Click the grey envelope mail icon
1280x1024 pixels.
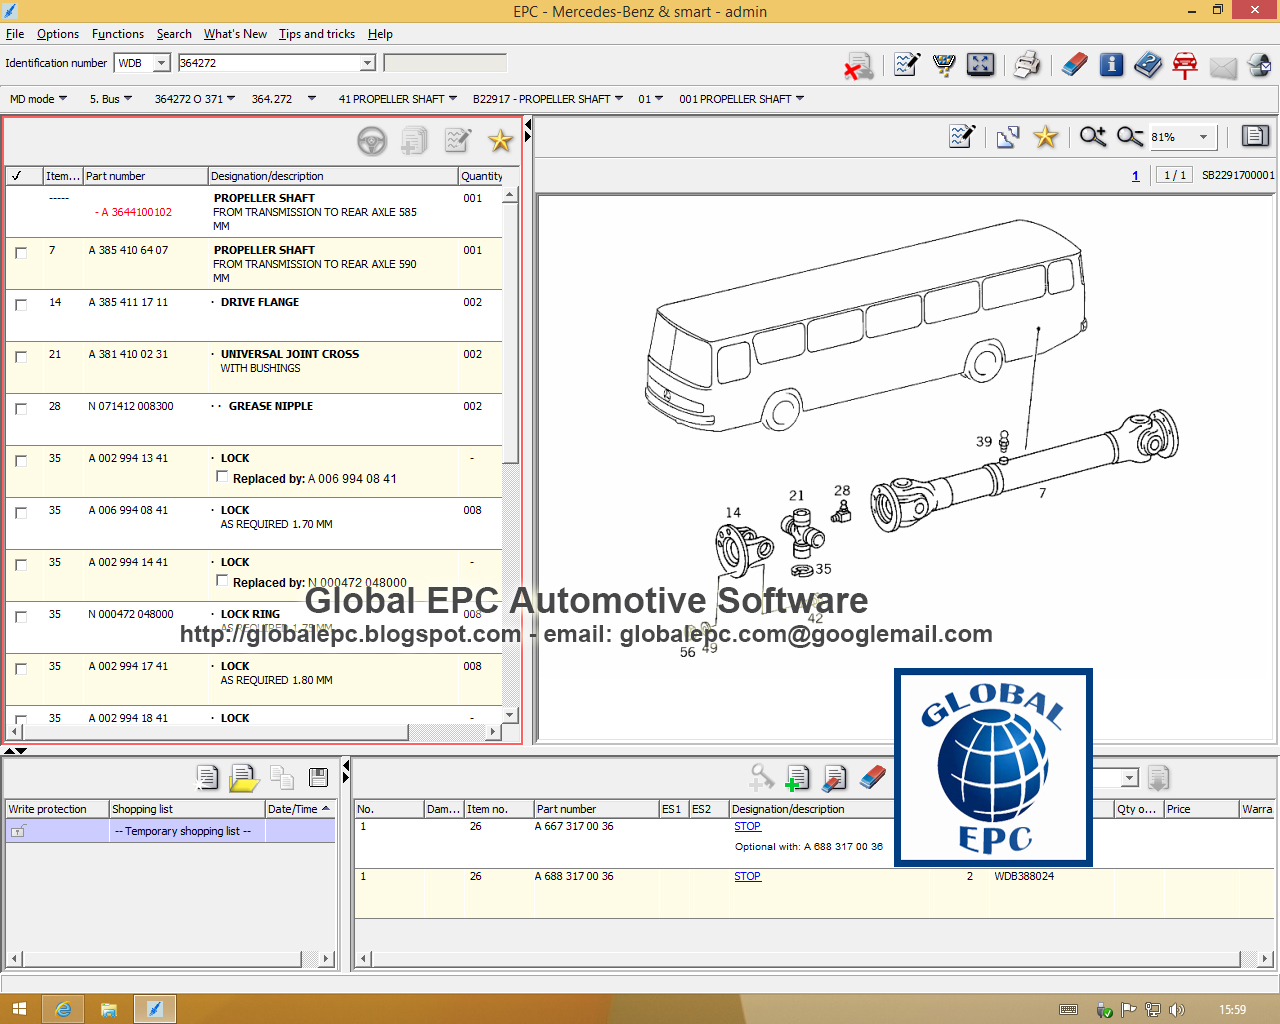click(x=1223, y=67)
